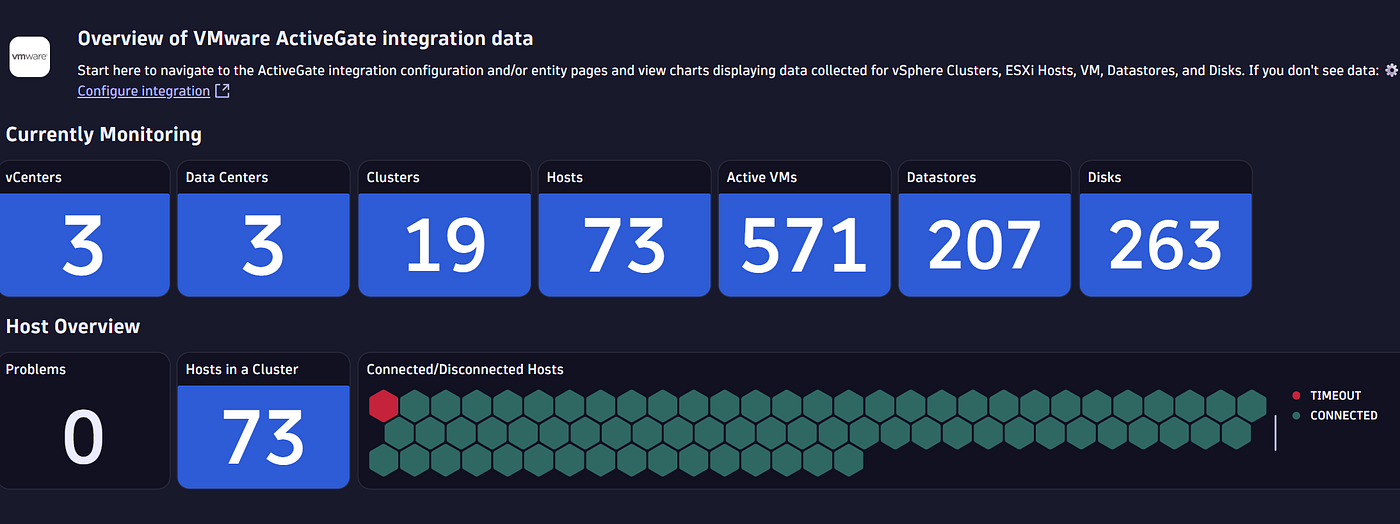Open the Clusters tile showing 19

click(x=444, y=229)
